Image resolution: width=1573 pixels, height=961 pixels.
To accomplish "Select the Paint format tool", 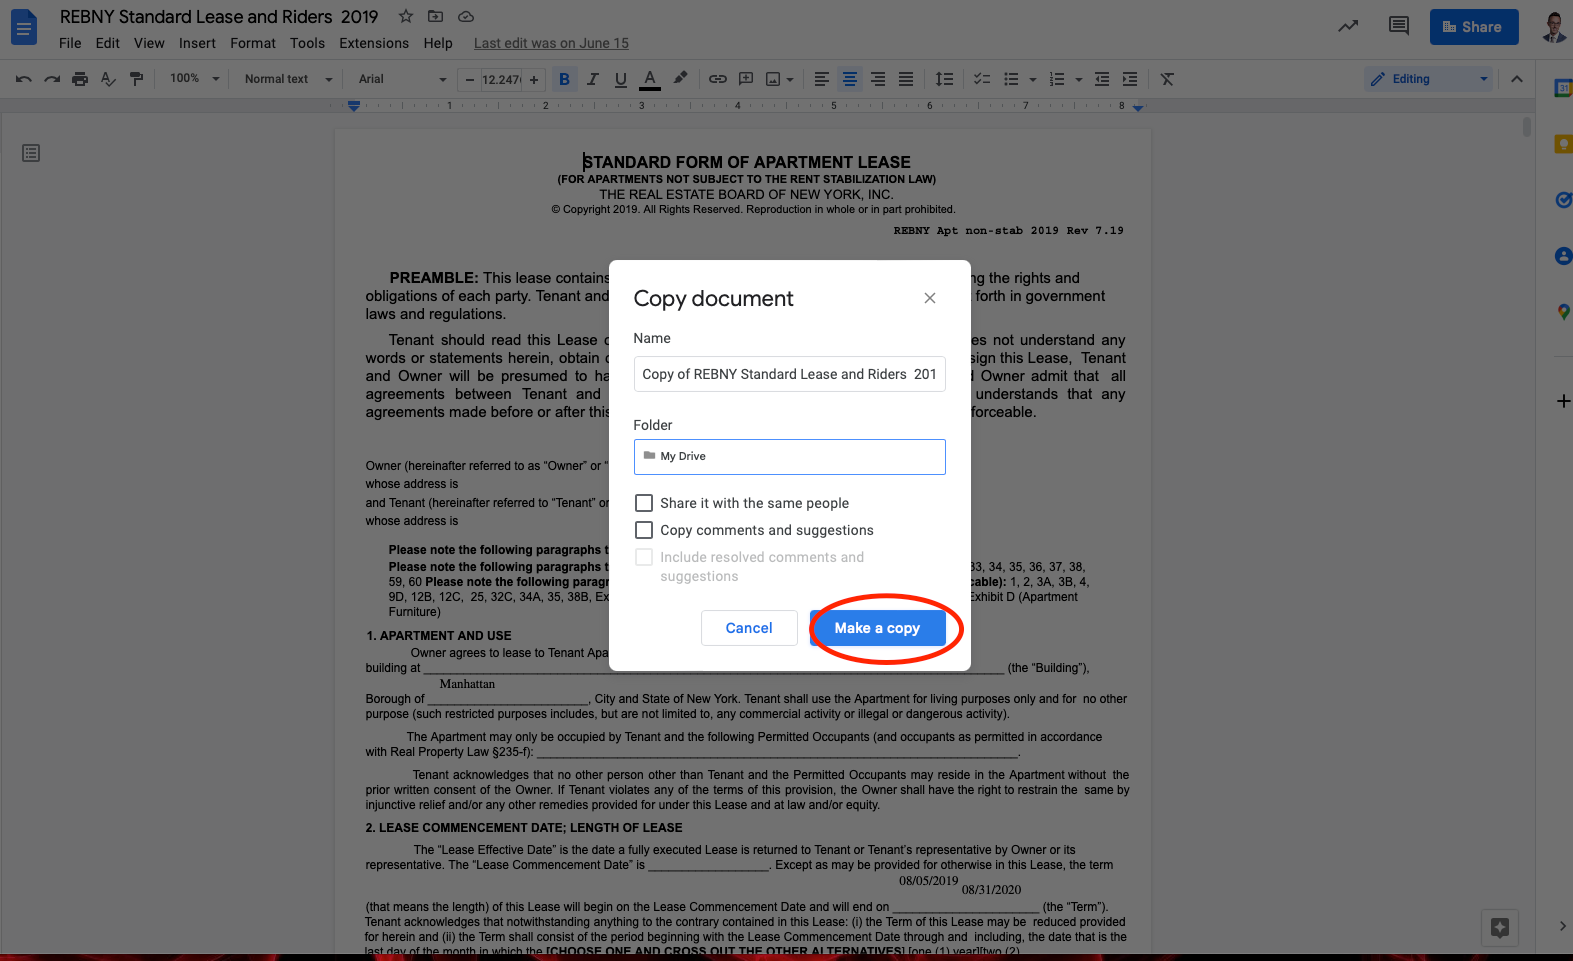I will pos(137,79).
